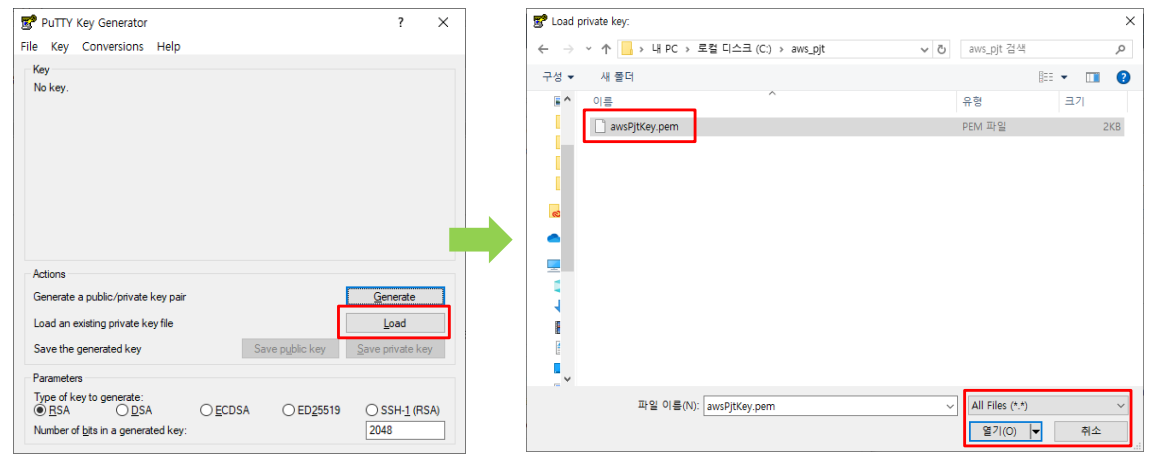Click the PuTTY Key Generator title bar icon
This screenshot has width=1157, height=468.
coord(30,22)
